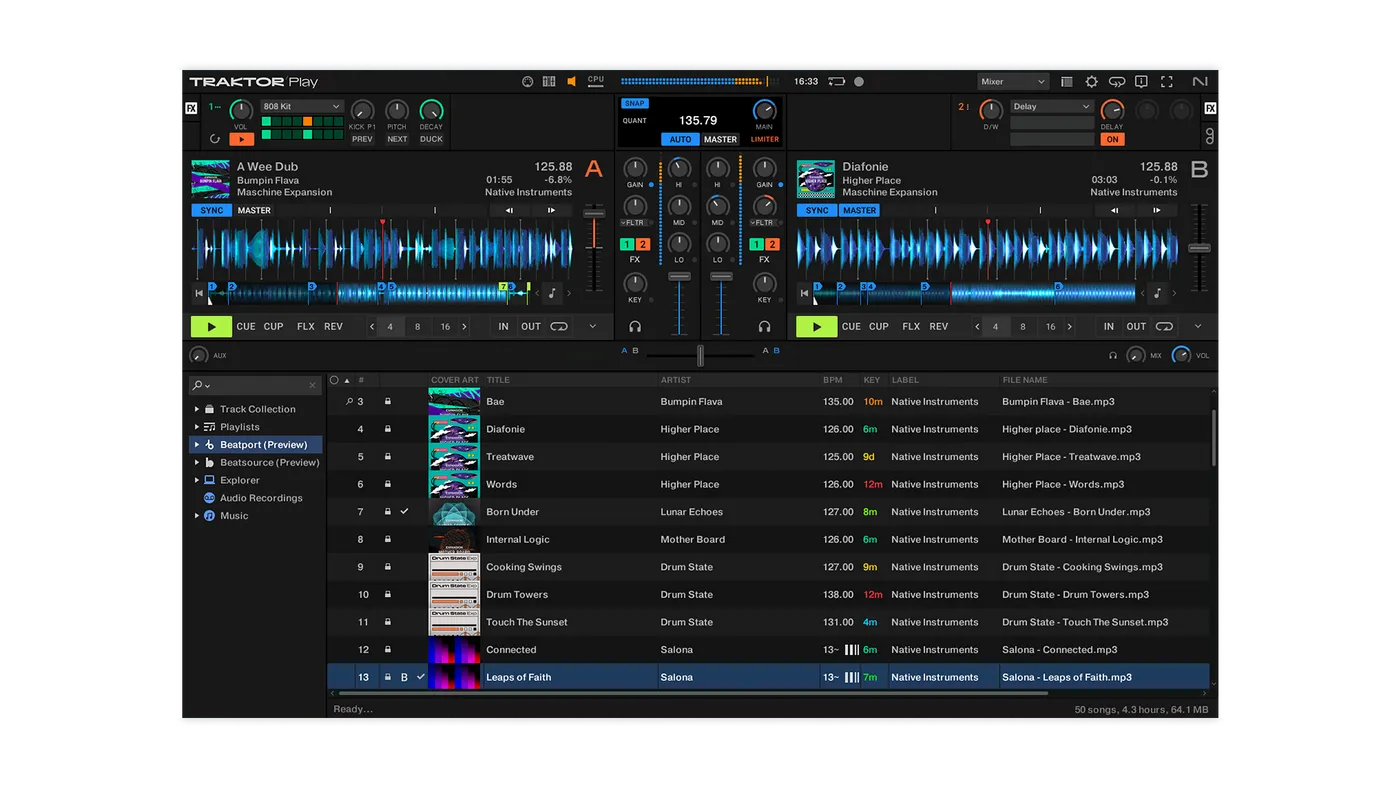Click Deck A channel volume fader

[x=679, y=276]
